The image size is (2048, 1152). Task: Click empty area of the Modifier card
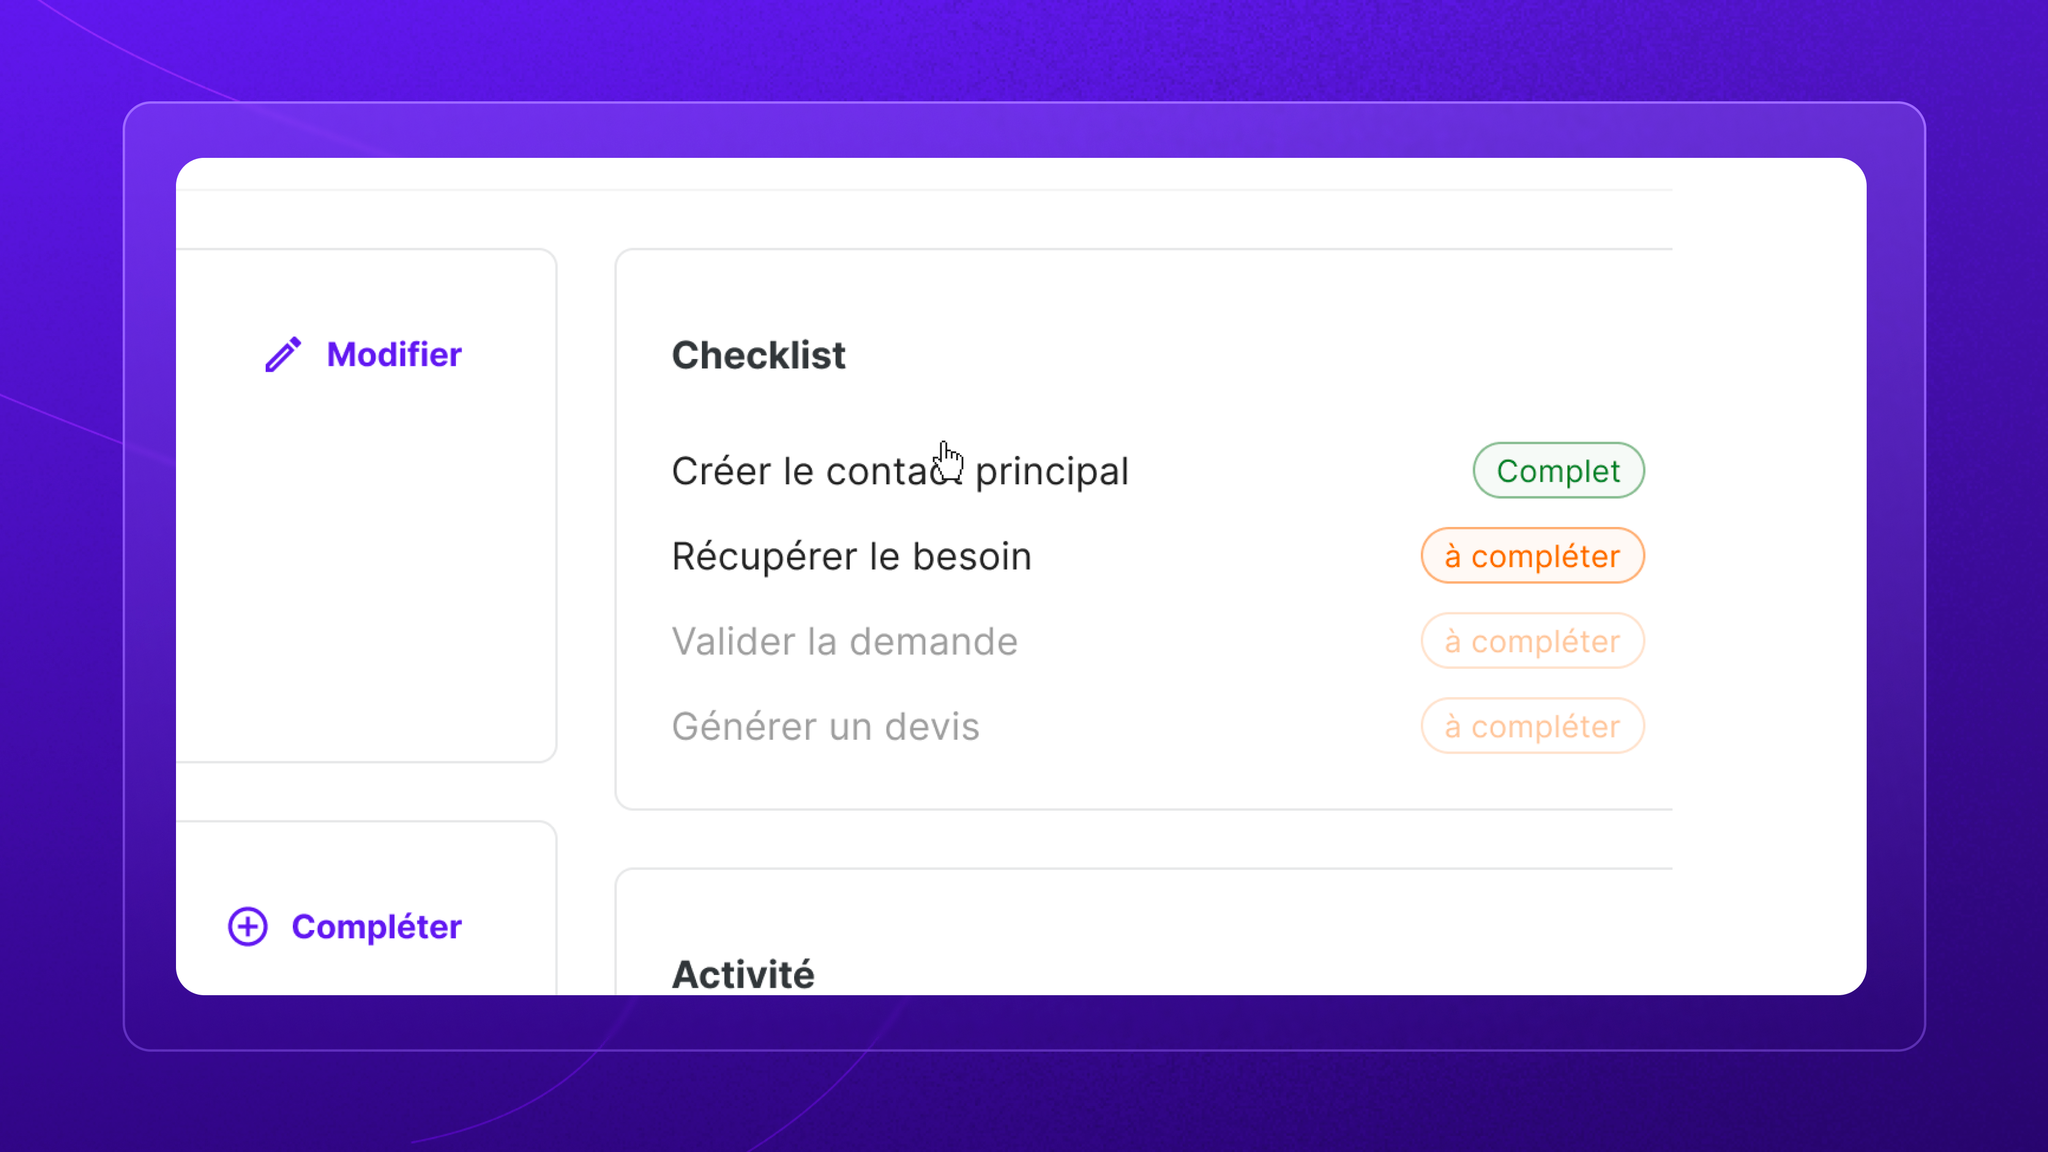(366, 580)
